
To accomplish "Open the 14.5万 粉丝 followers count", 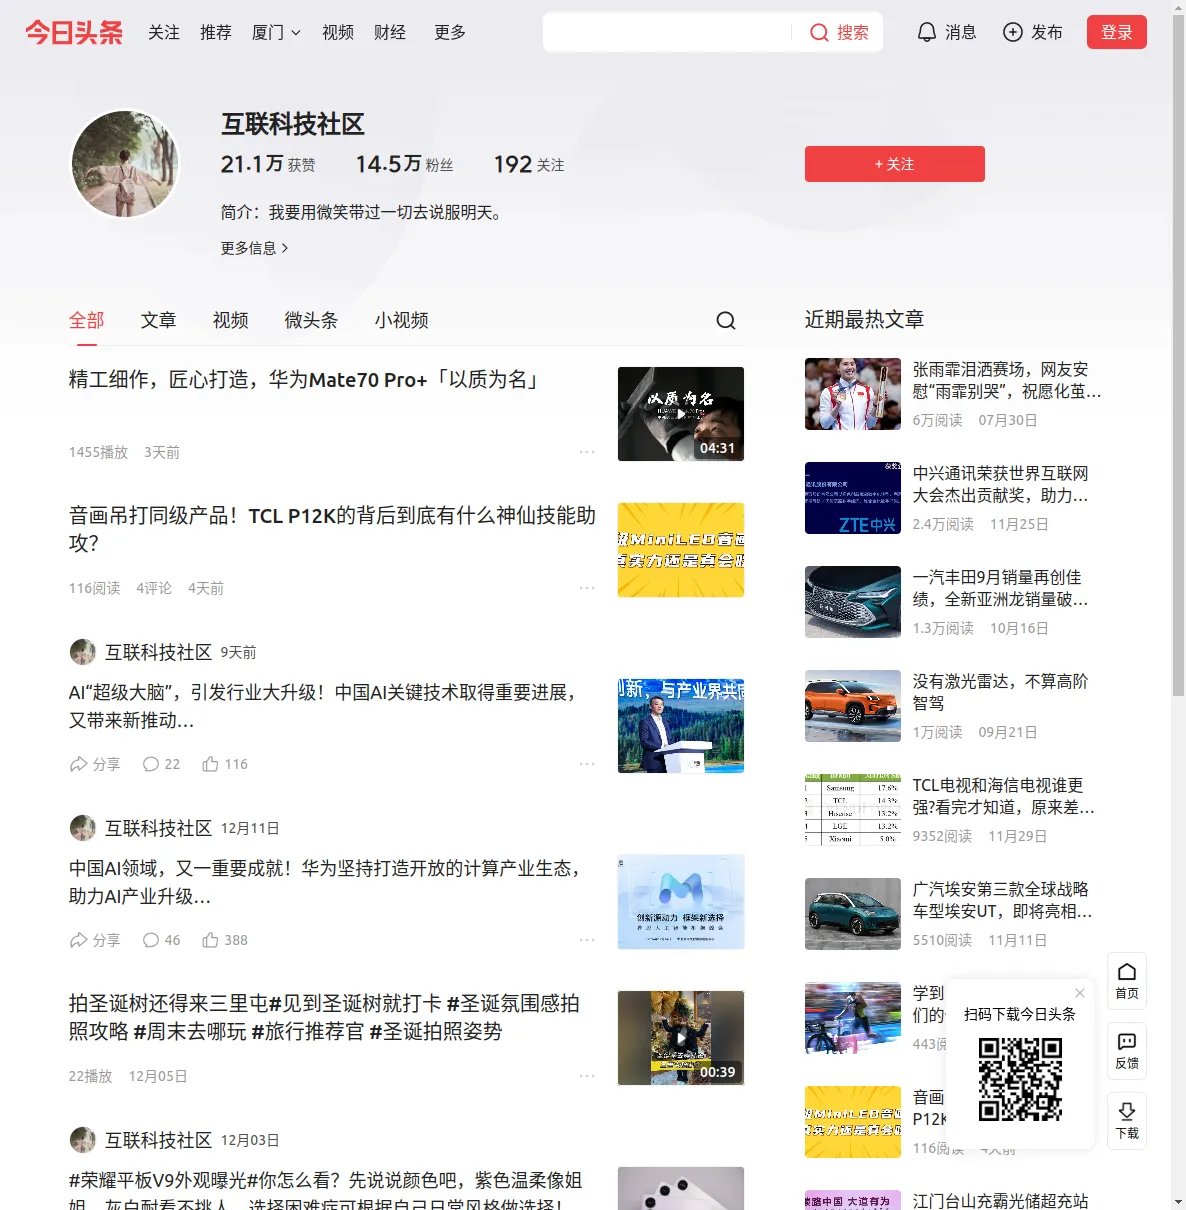I will pos(405,164).
